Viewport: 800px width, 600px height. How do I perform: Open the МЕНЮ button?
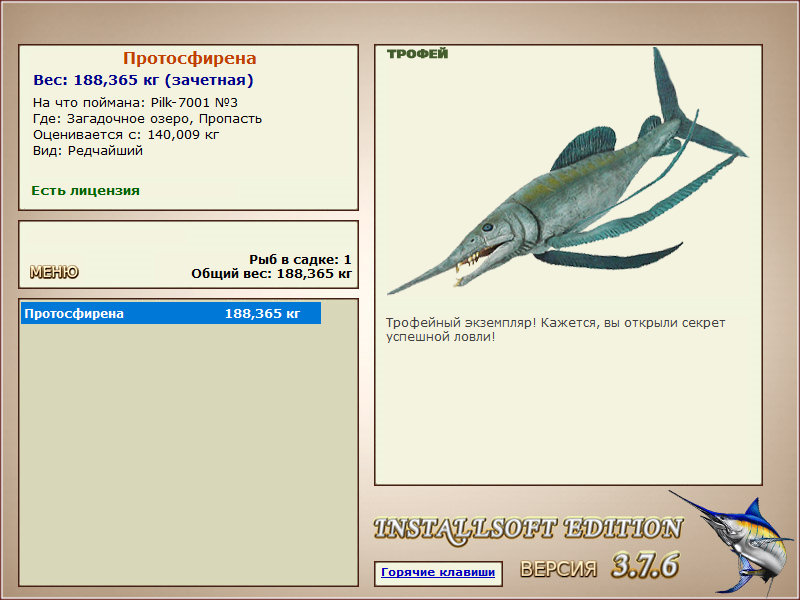54,272
